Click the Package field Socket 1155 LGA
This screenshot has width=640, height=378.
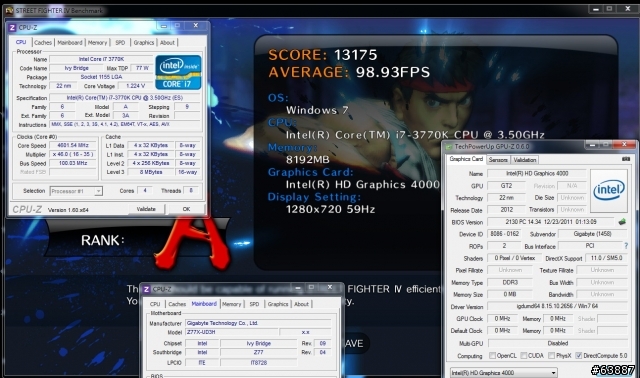101,77
